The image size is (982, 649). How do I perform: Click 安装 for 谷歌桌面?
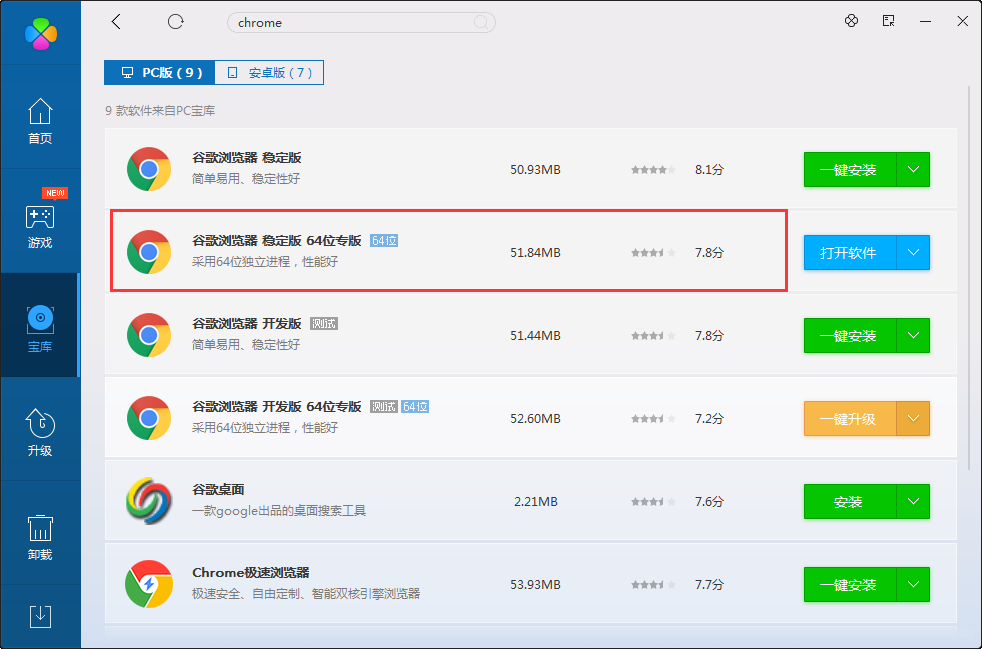pyautogui.click(x=850, y=502)
